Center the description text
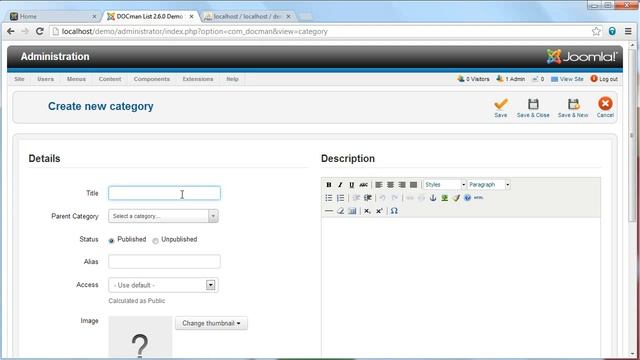Screen dimensions: 640x360 390,185
